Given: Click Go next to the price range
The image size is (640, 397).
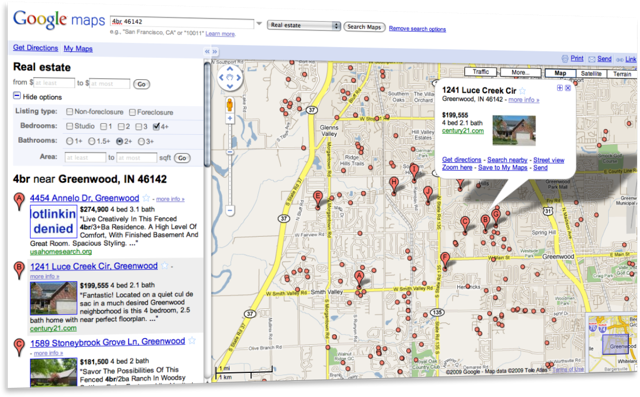Looking at the screenshot, I should coord(142,84).
